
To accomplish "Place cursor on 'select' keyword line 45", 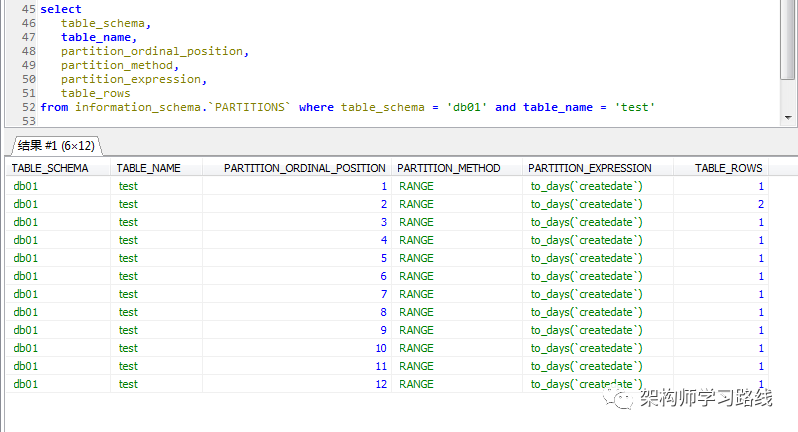I will coord(61,9).
